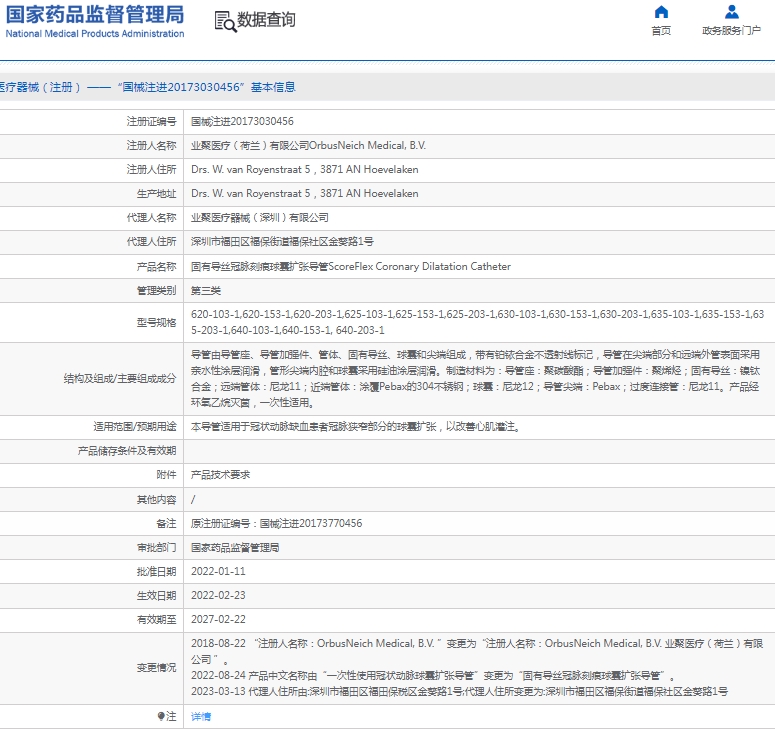The height and width of the screenshot is (729, 775).
Task: Click expiry date 2027-02-22
Action: click(x=218, y=619)
